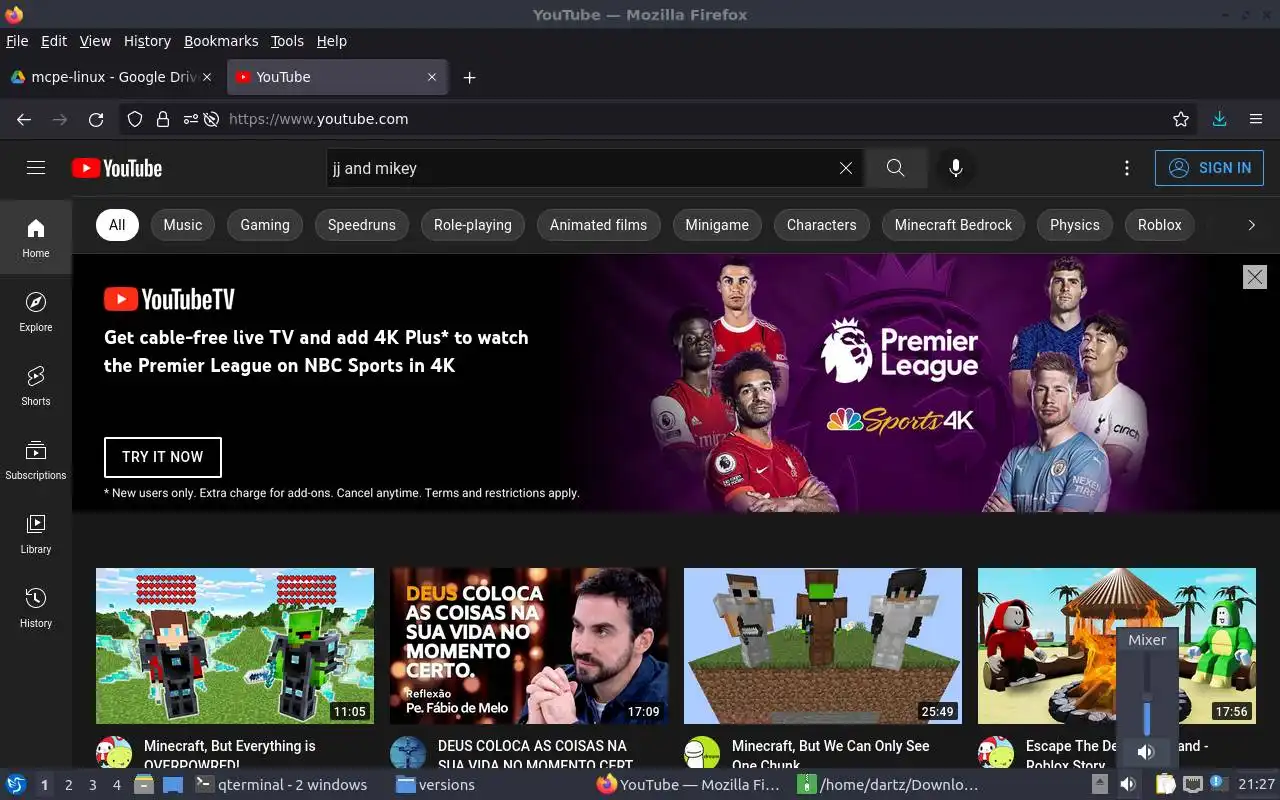The width and height of the screenshot is (1280, 800).
Task: Open the Tools menu
Action: 287,41
